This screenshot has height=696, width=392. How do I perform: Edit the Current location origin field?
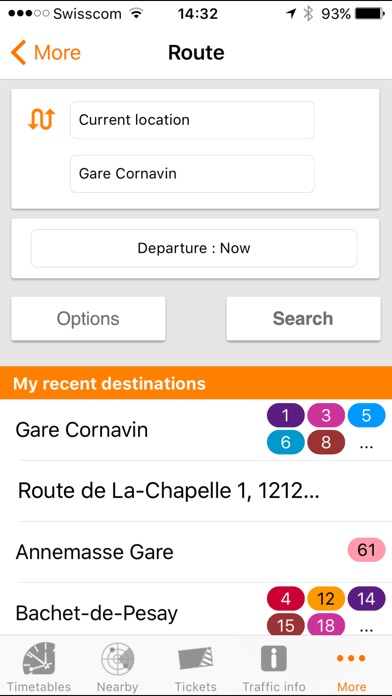[x=192, y=120]
